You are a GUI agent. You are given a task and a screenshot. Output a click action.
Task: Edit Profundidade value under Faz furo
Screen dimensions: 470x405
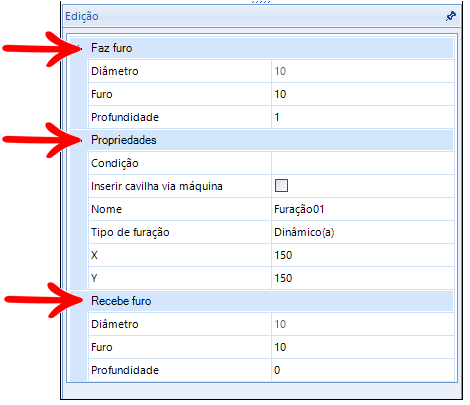363,117
